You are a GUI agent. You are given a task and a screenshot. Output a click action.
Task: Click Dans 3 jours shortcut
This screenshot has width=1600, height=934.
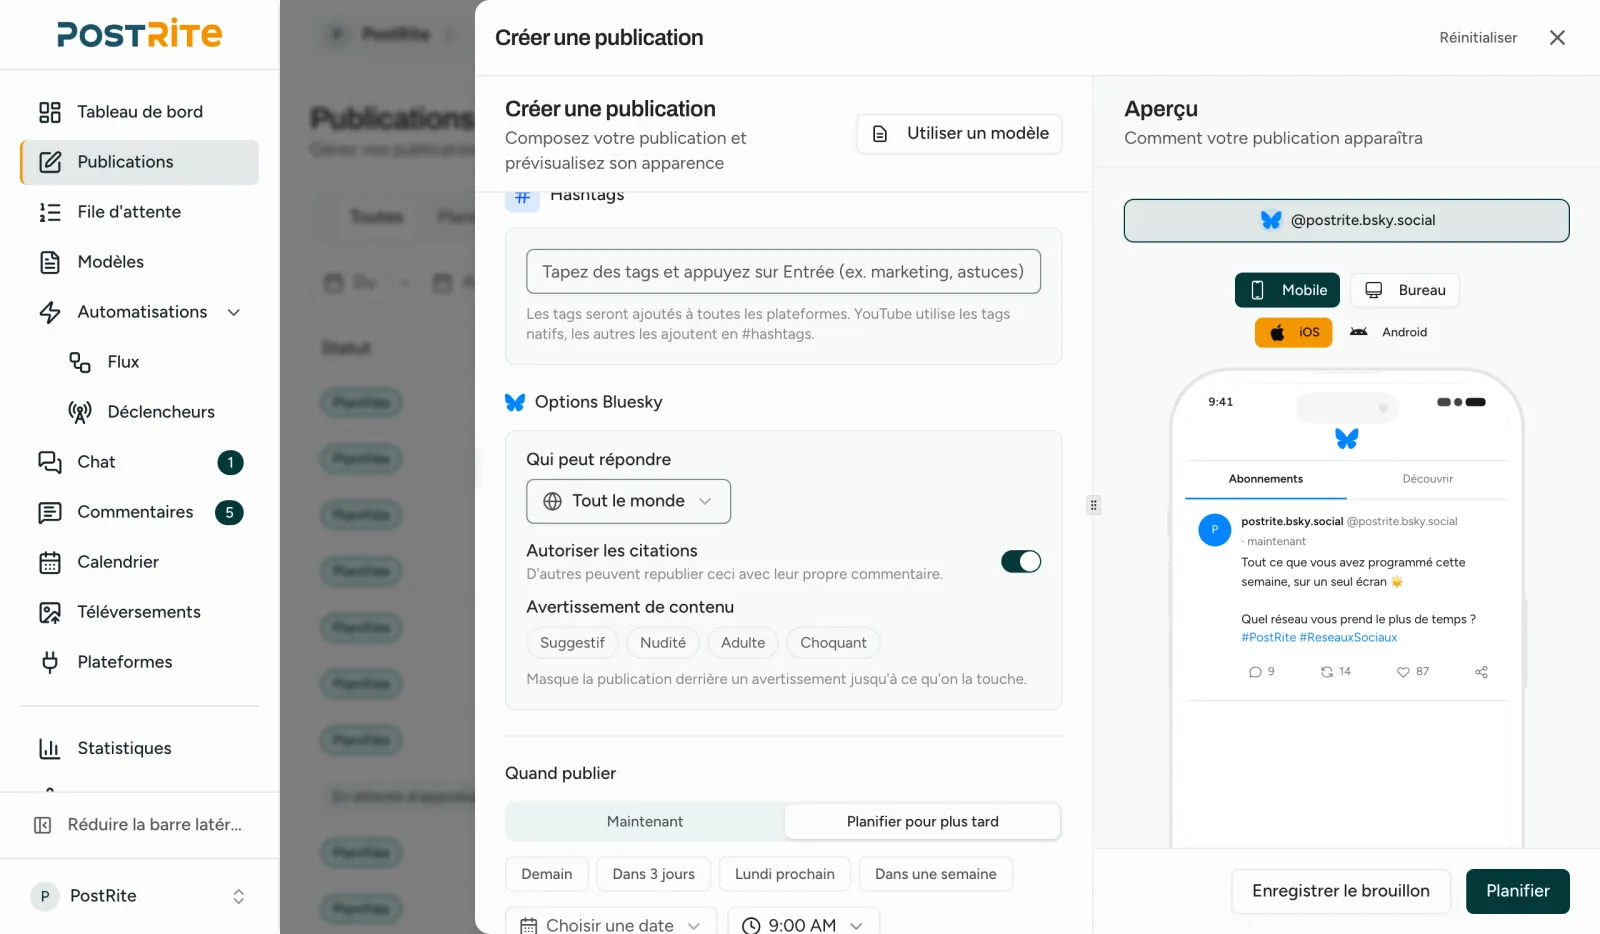(654, 874)
